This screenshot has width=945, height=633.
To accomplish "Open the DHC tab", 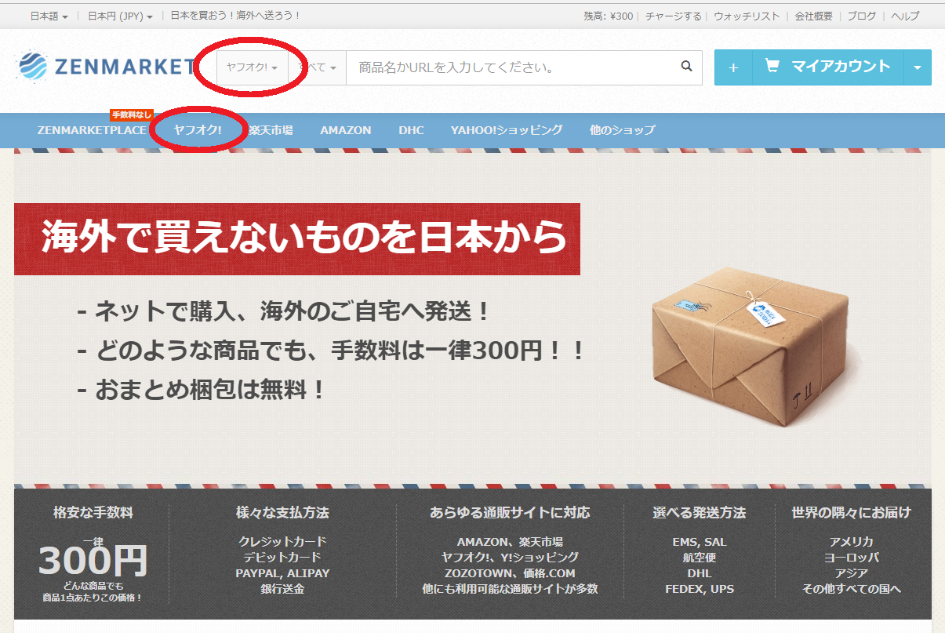I will click(411, 130).
